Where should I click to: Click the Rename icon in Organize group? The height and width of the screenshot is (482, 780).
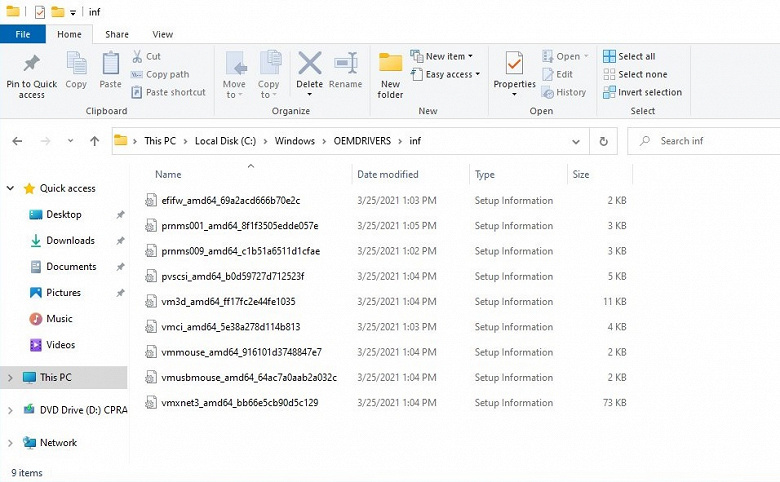[x=346, y=65]
